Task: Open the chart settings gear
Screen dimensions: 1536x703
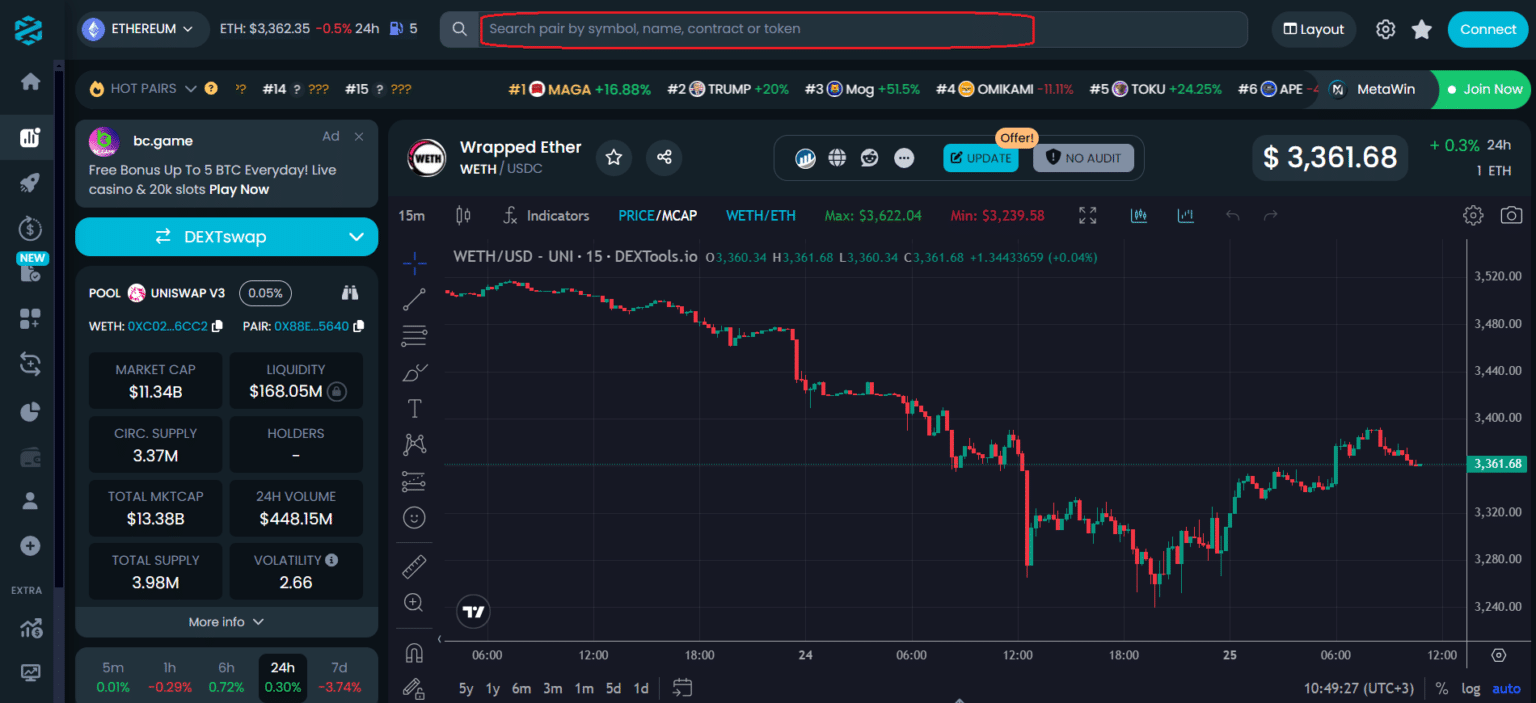Action: [x=1472, y=215]
